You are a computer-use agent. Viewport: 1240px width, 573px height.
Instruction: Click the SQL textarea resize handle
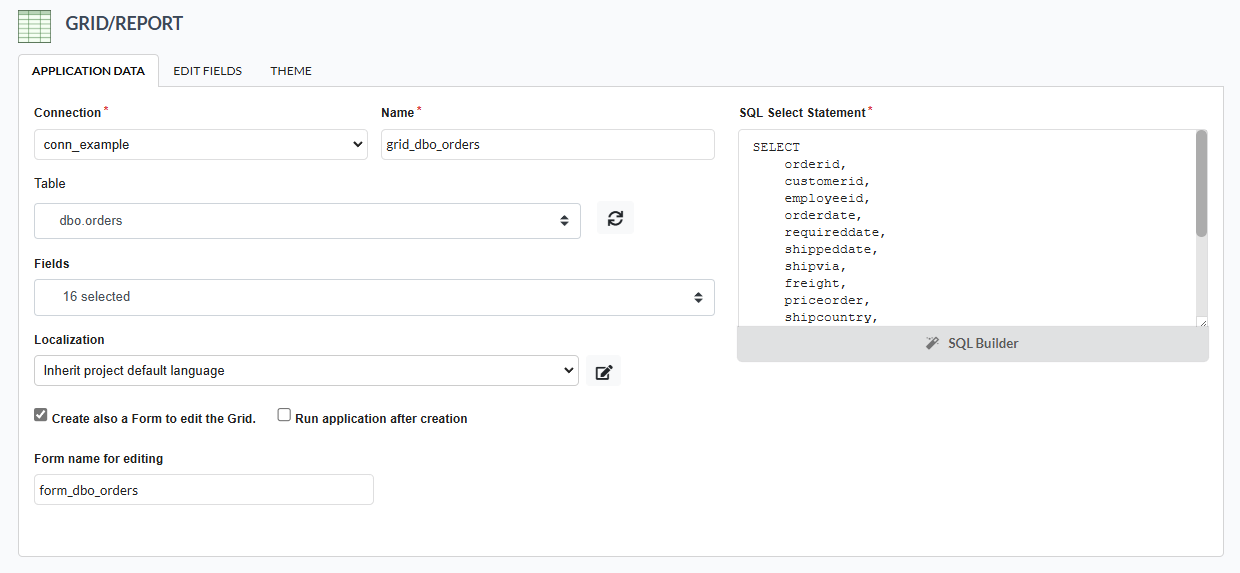[1202, 322]
